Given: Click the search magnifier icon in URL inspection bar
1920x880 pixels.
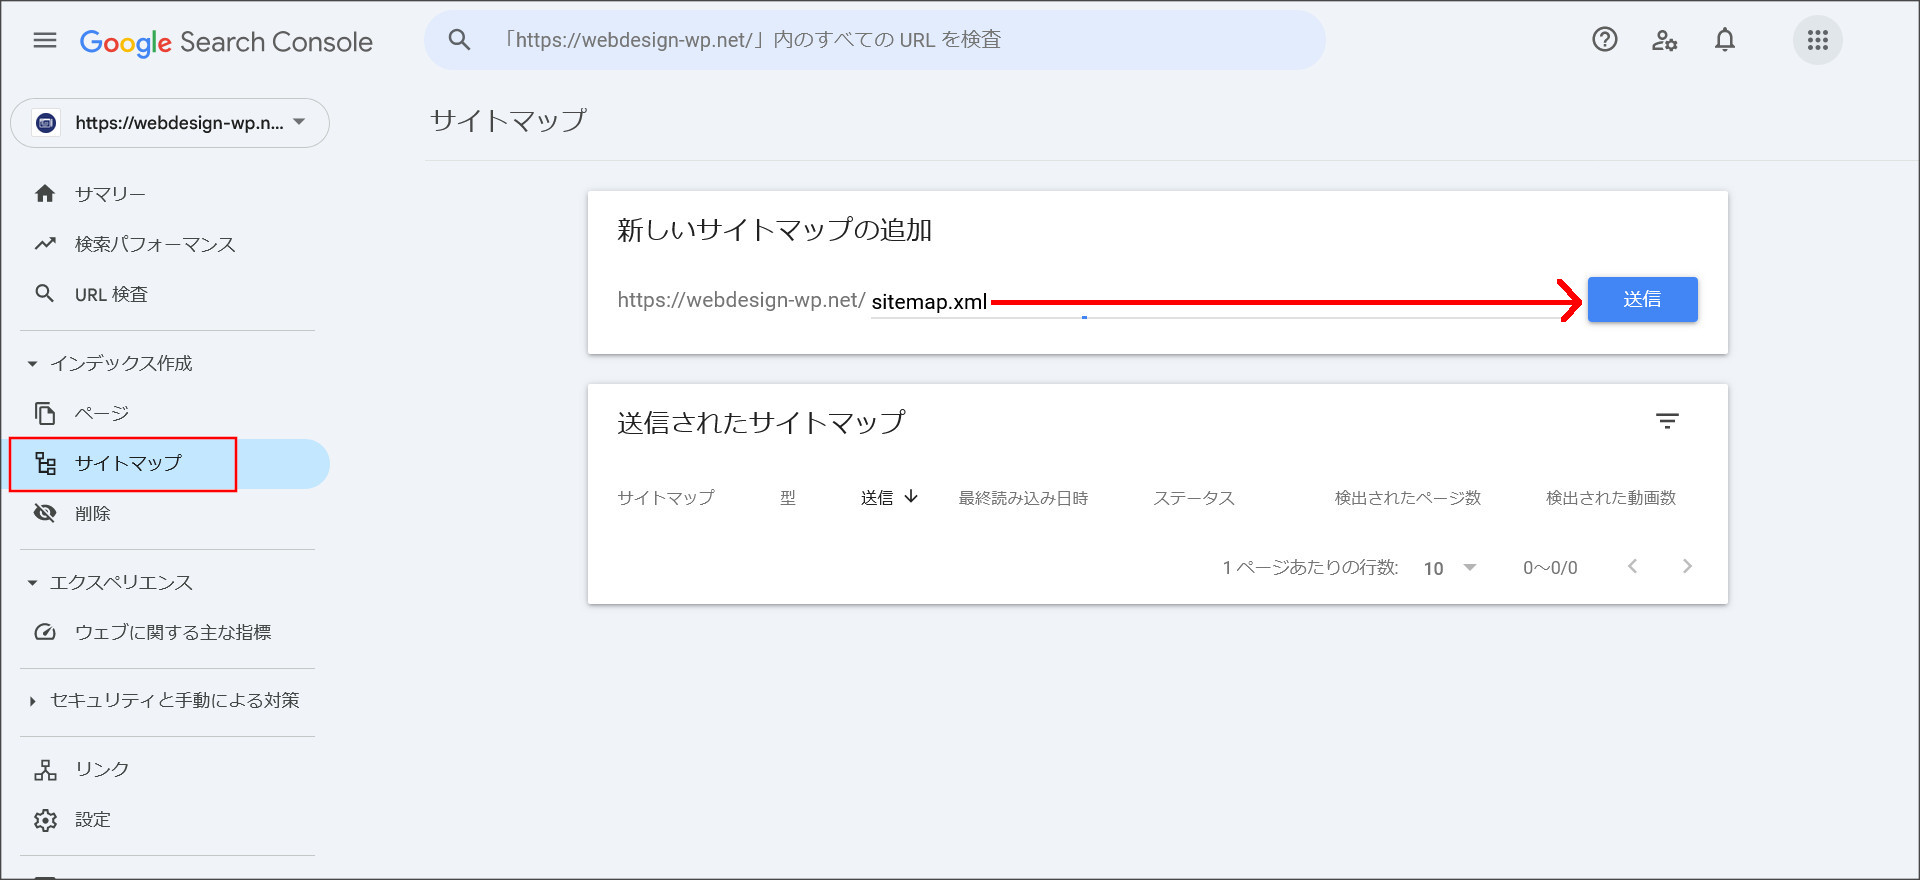Looking at the screenshot, I should coord(459,40).
